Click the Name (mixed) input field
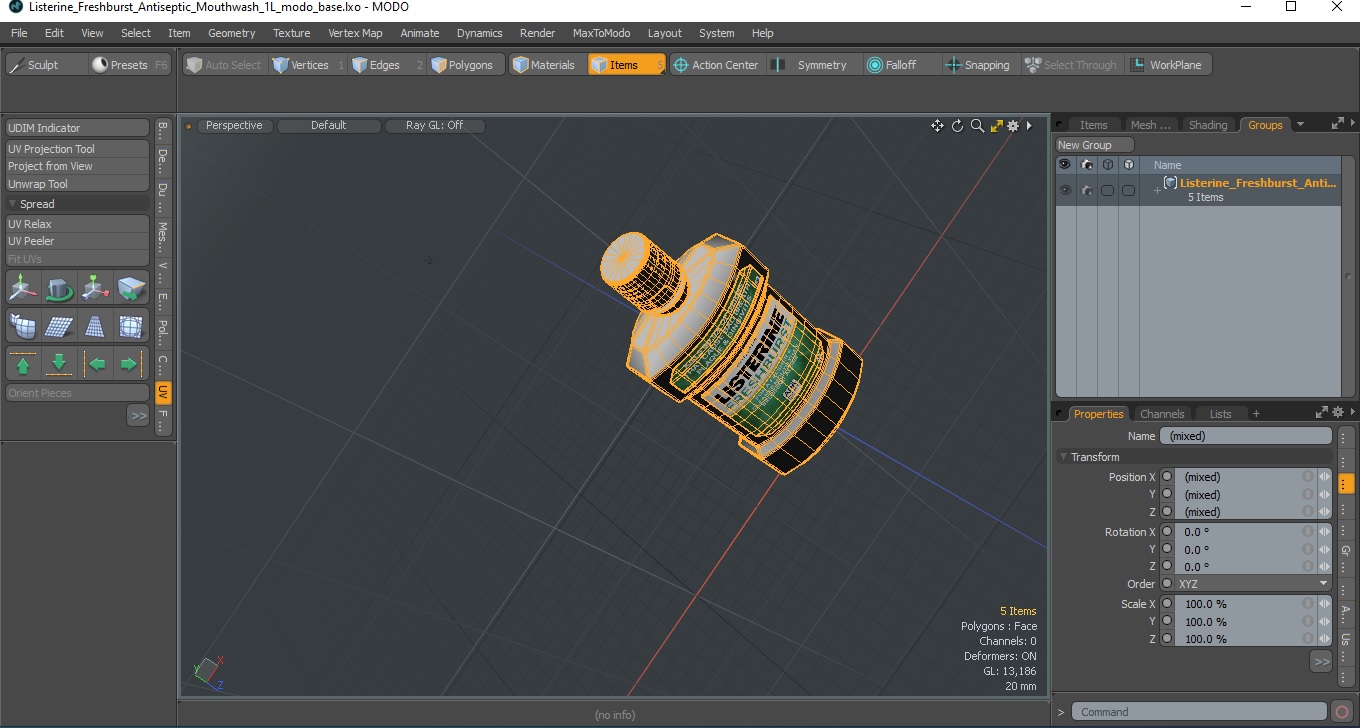1360x728 pixels. coord(1246,436)
